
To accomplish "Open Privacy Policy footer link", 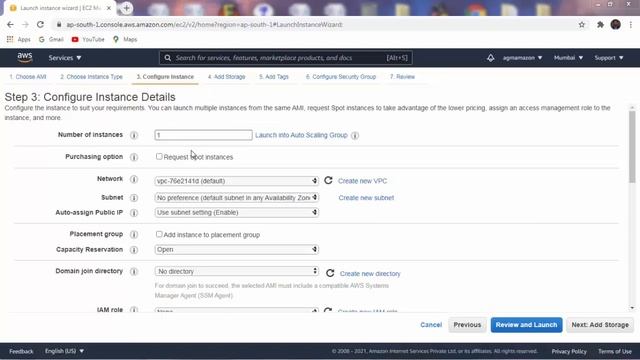I will pyautogui.click(x=569, y=351).
